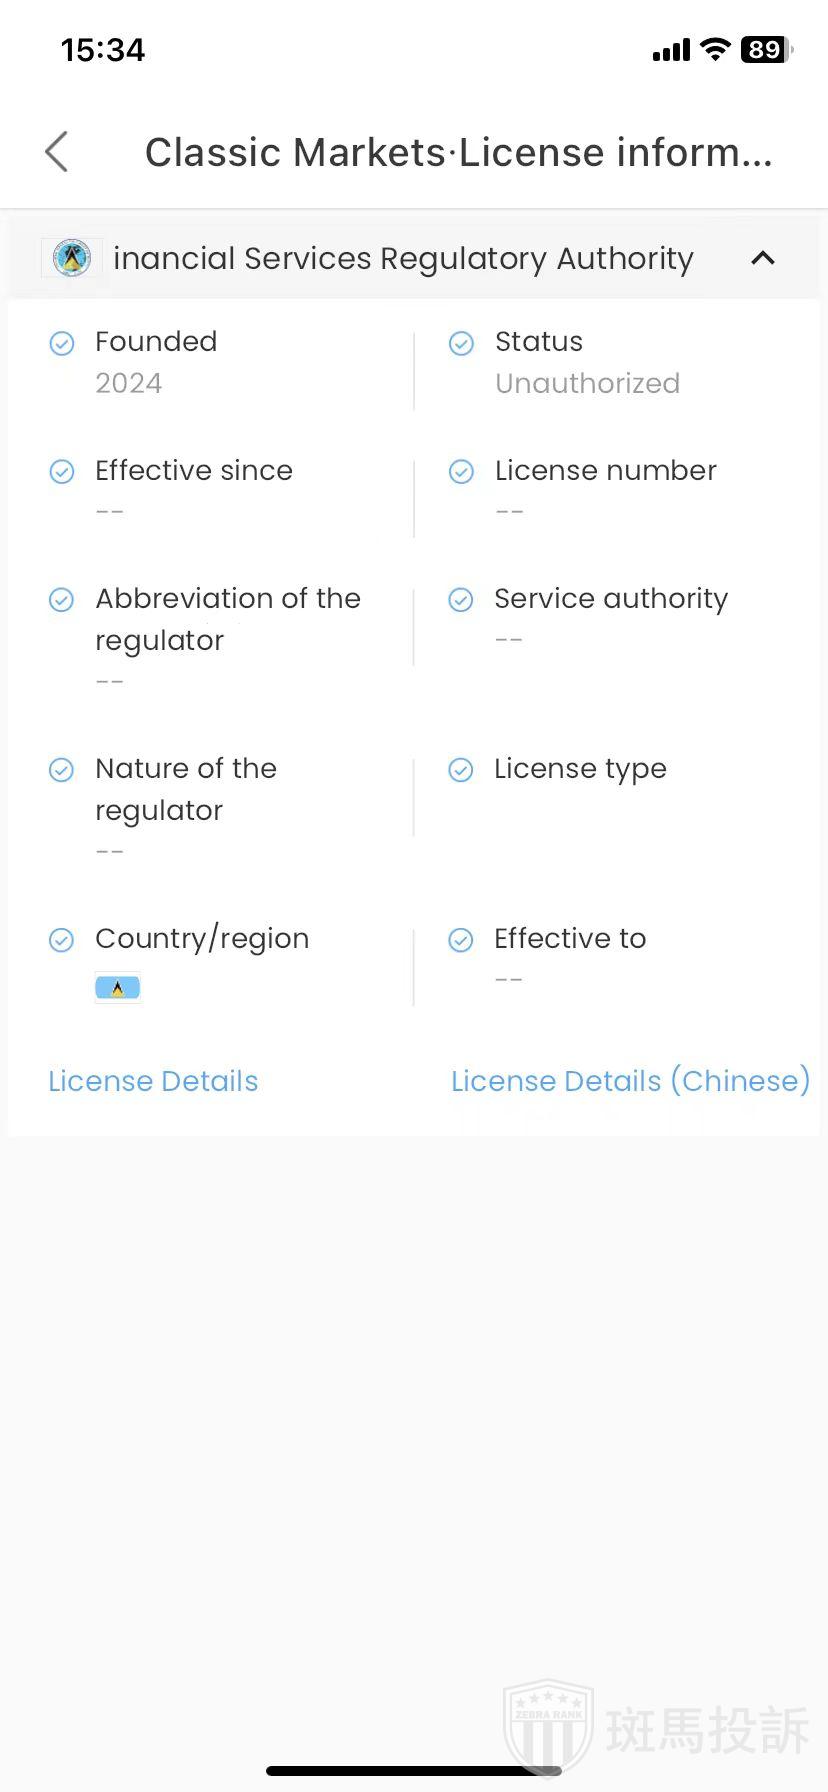Open License Details (Chinese) link
Viewport: 828px width, 1792px height.
tap(630, 1081)
